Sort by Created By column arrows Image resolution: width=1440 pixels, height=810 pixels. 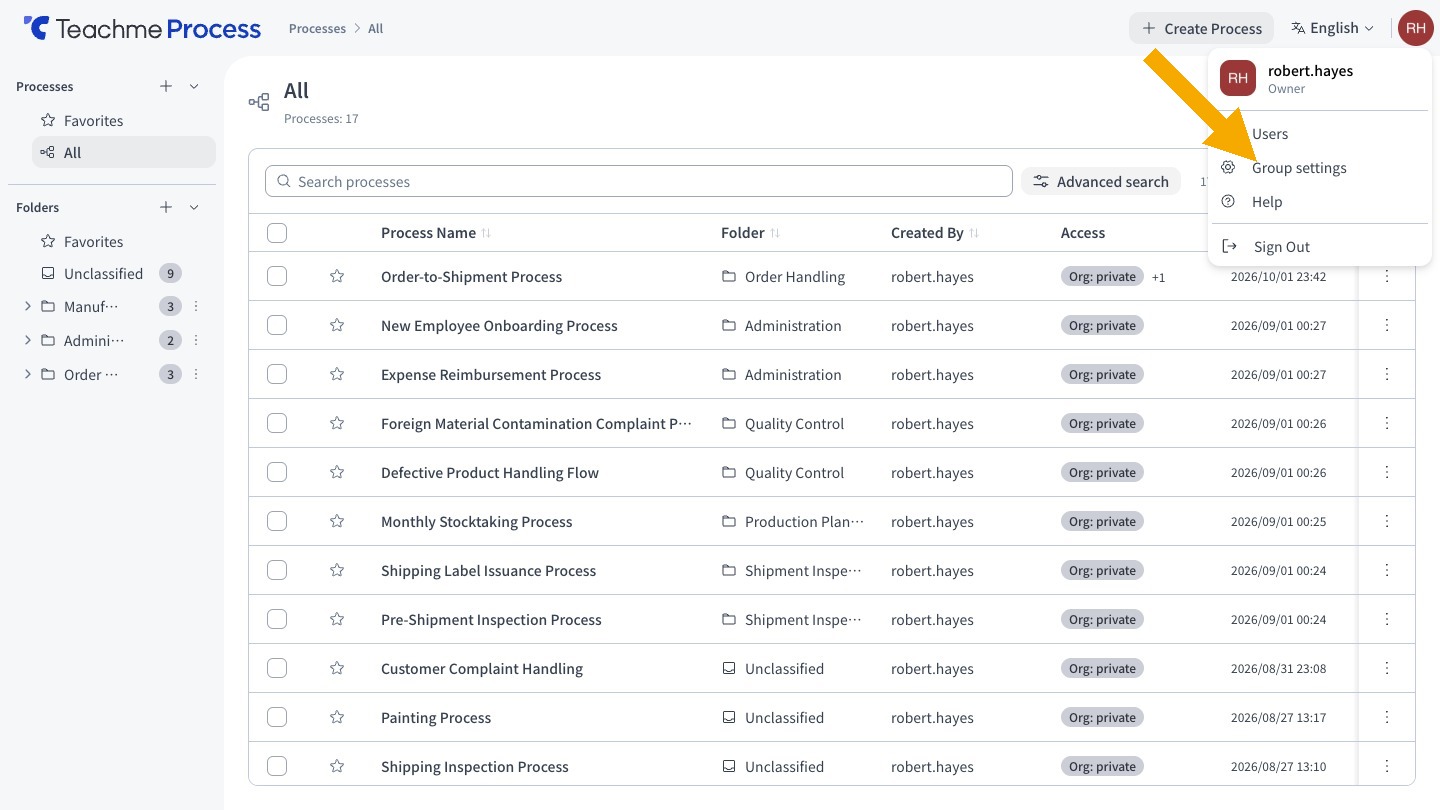974,233
